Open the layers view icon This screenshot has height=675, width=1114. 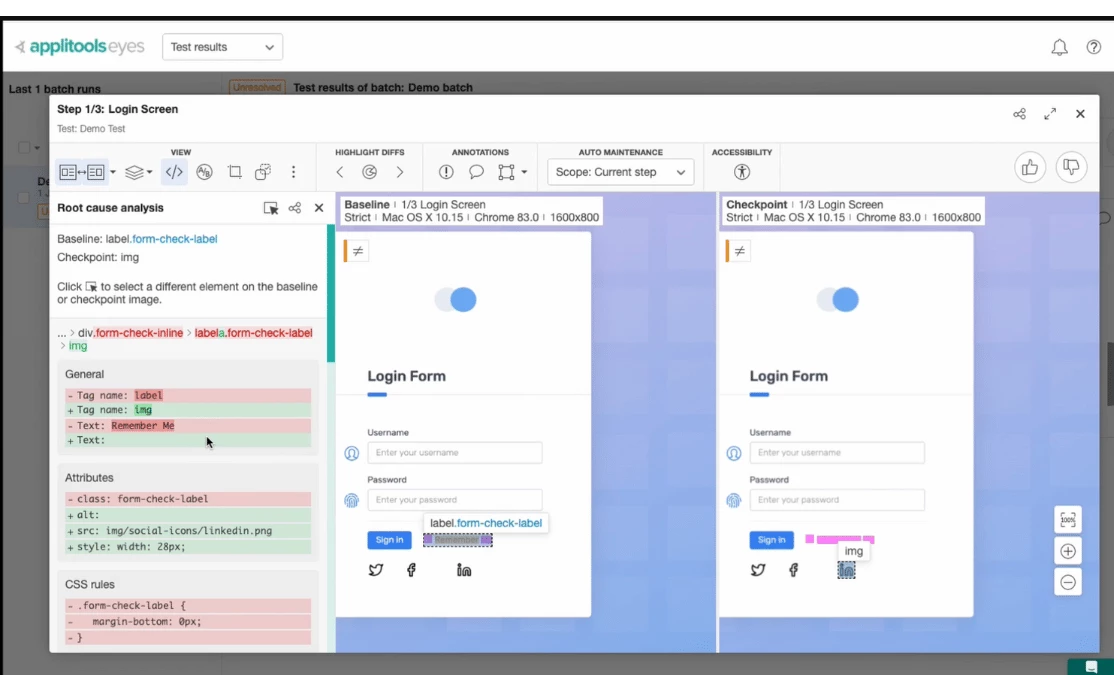click(134, 172)
